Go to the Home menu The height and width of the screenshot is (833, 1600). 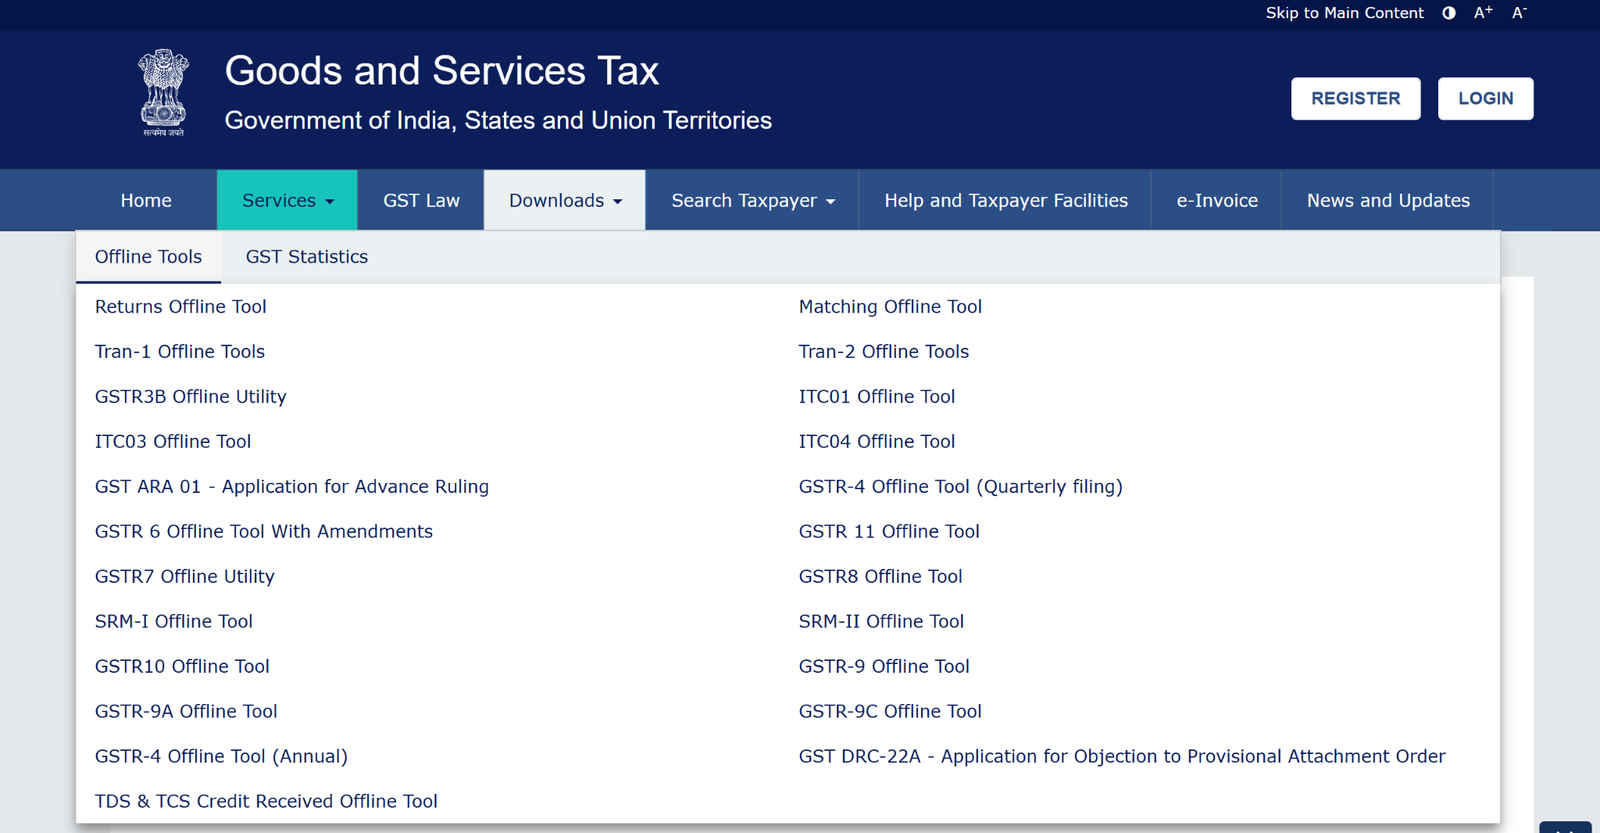coord(146,200)
